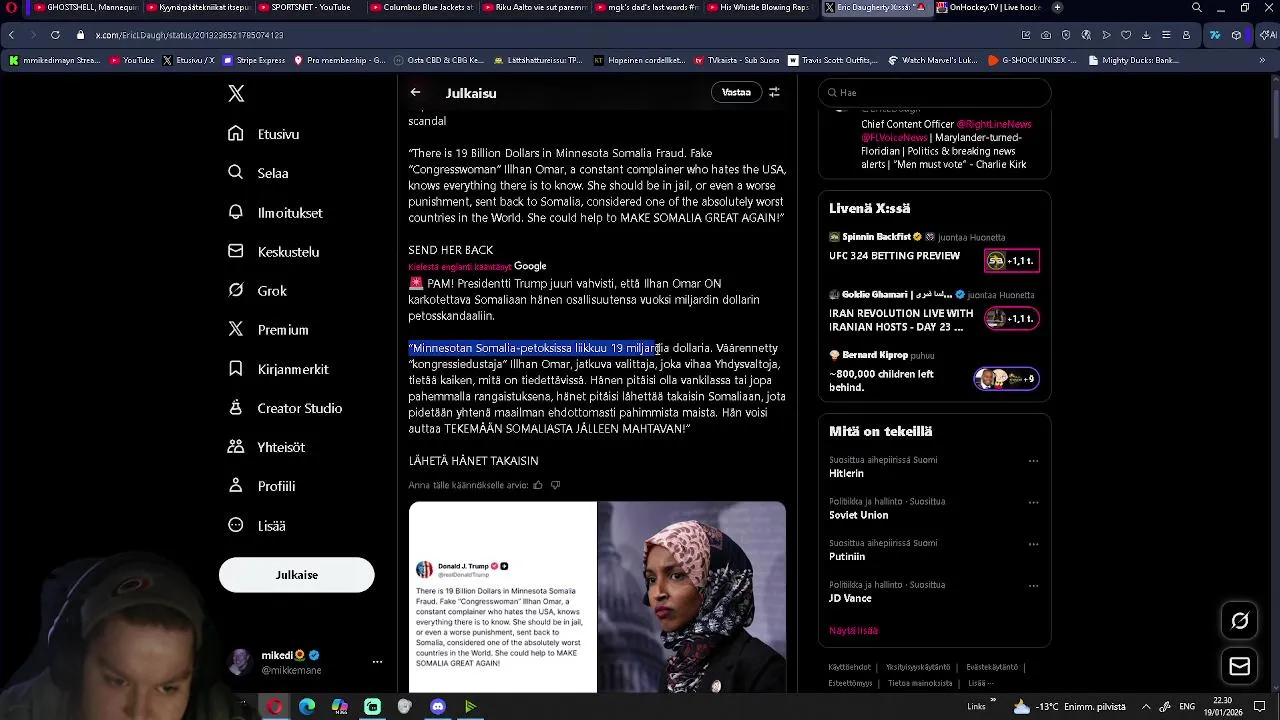The width and height of the screenshot is (1280, 720).
Task: Open options dots for JD Vance trend
Action: click(1033, 586)
